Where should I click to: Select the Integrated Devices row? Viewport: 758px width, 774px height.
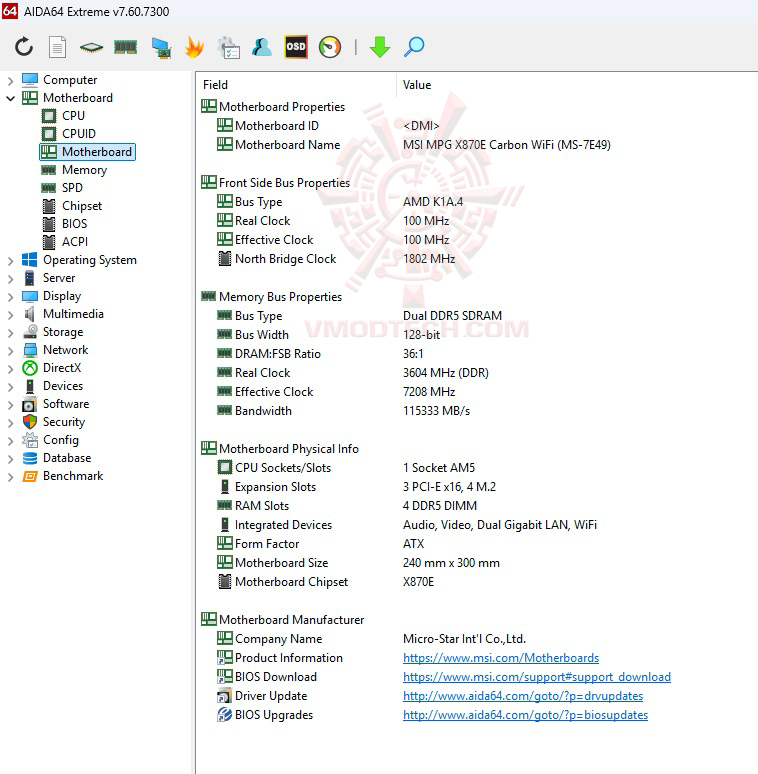pos(407,525)
